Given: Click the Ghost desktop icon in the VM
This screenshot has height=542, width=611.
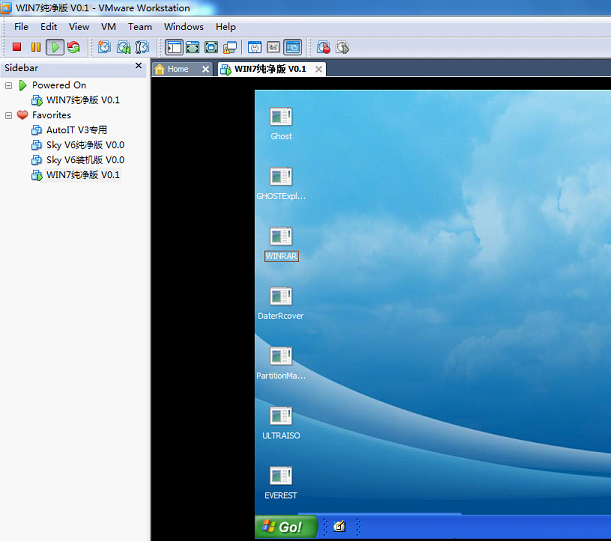Looking at the screenshot, I should coord(281,117).
